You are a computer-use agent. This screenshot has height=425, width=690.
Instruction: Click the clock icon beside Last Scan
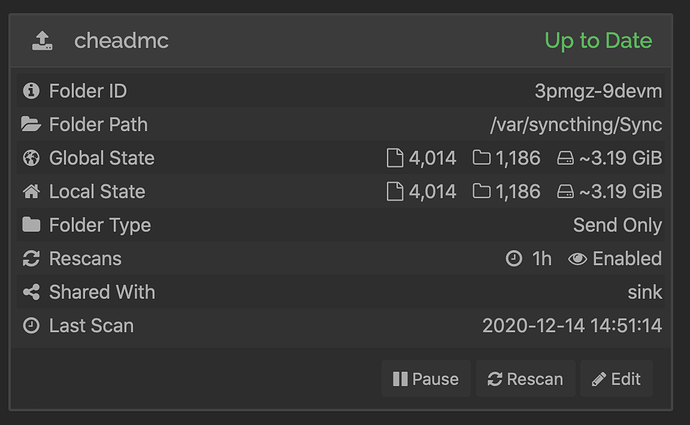click(x=31, y=326)
